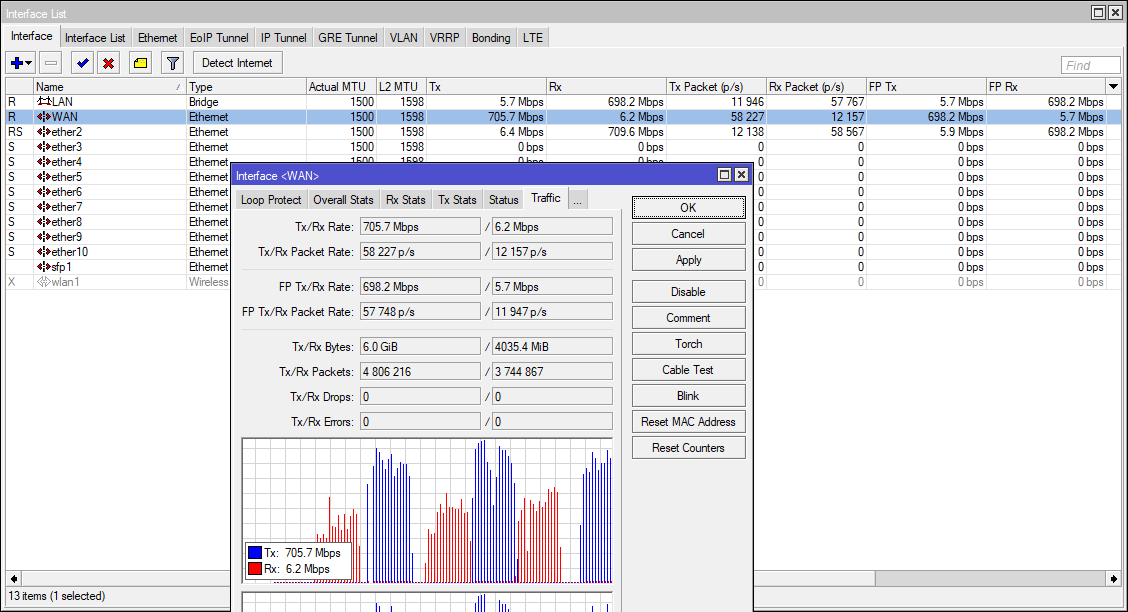1128x612 pixels.
Task: Click the Detect Internet button
Action: tap(237, 62)
